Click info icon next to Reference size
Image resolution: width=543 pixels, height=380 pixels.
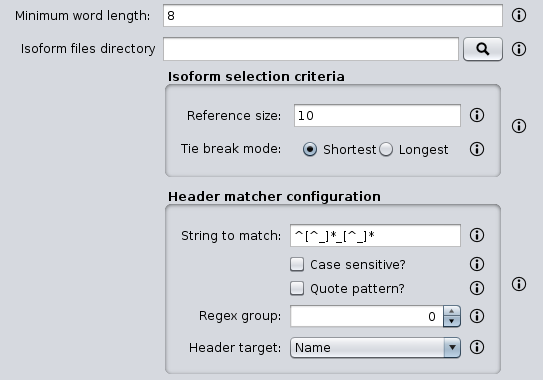(477, 115)
